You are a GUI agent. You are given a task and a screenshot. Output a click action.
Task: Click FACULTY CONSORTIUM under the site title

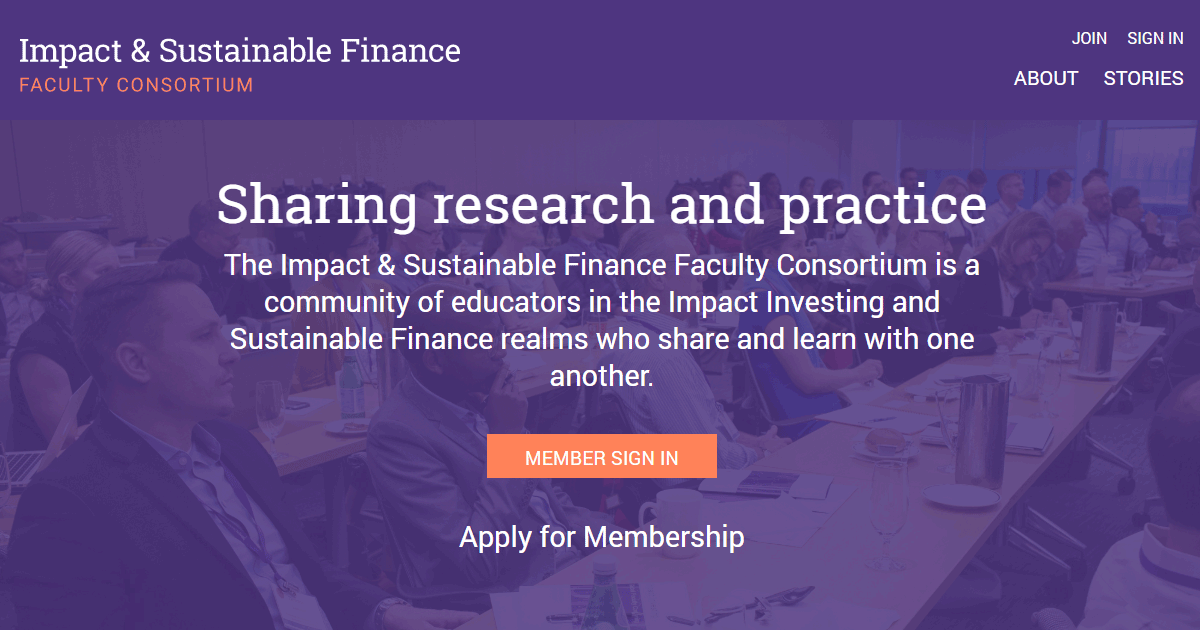(136, 85)
